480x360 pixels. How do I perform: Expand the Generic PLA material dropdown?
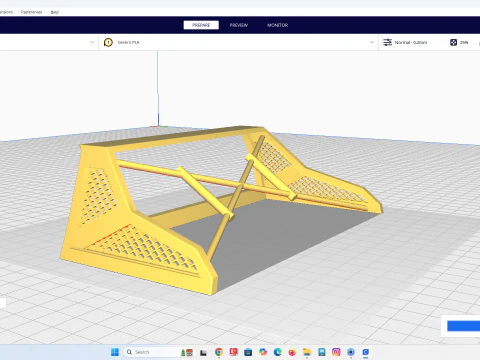(x=372, y=42)
